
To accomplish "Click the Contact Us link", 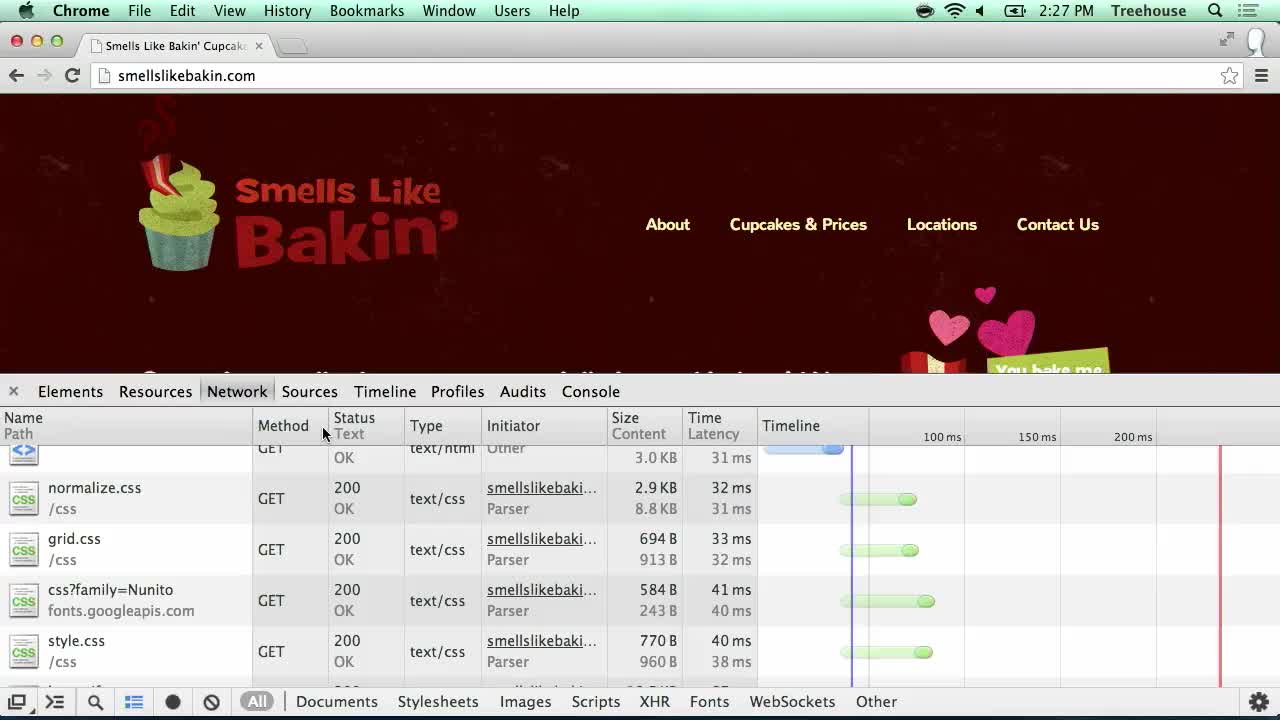I will 1058,225.
